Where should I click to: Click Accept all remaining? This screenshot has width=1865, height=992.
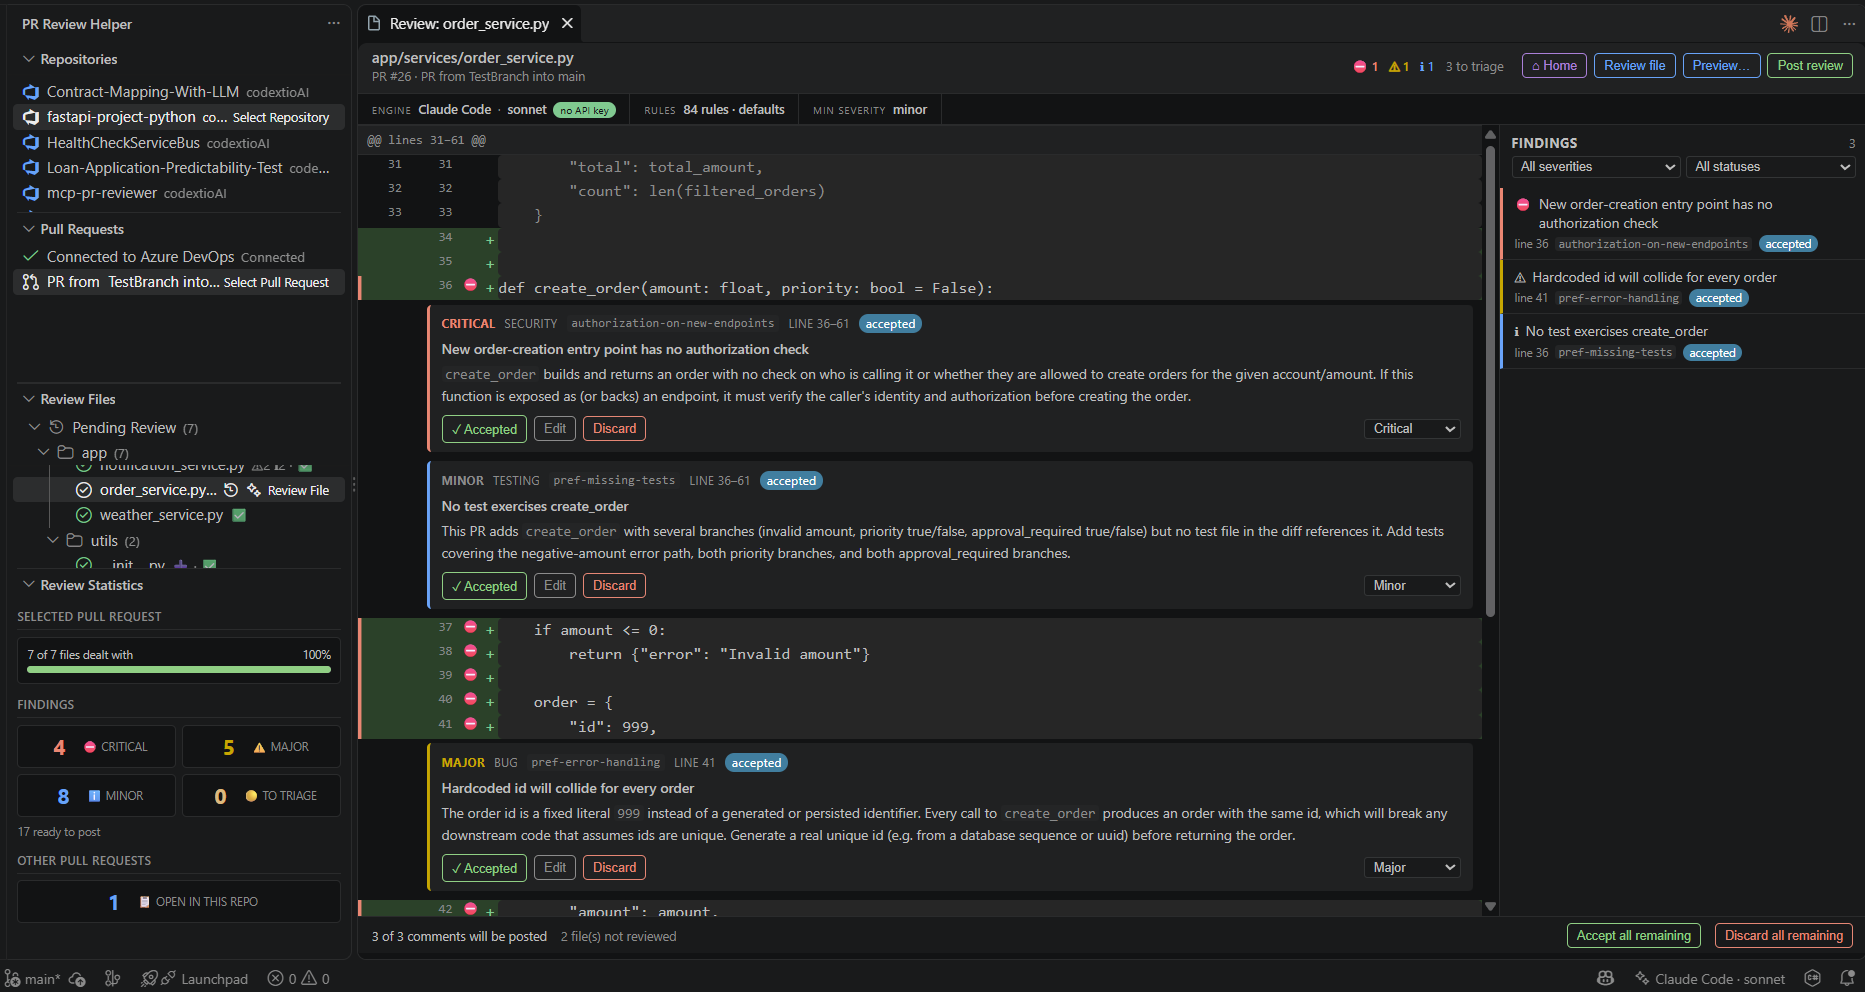click(1634, 936)
